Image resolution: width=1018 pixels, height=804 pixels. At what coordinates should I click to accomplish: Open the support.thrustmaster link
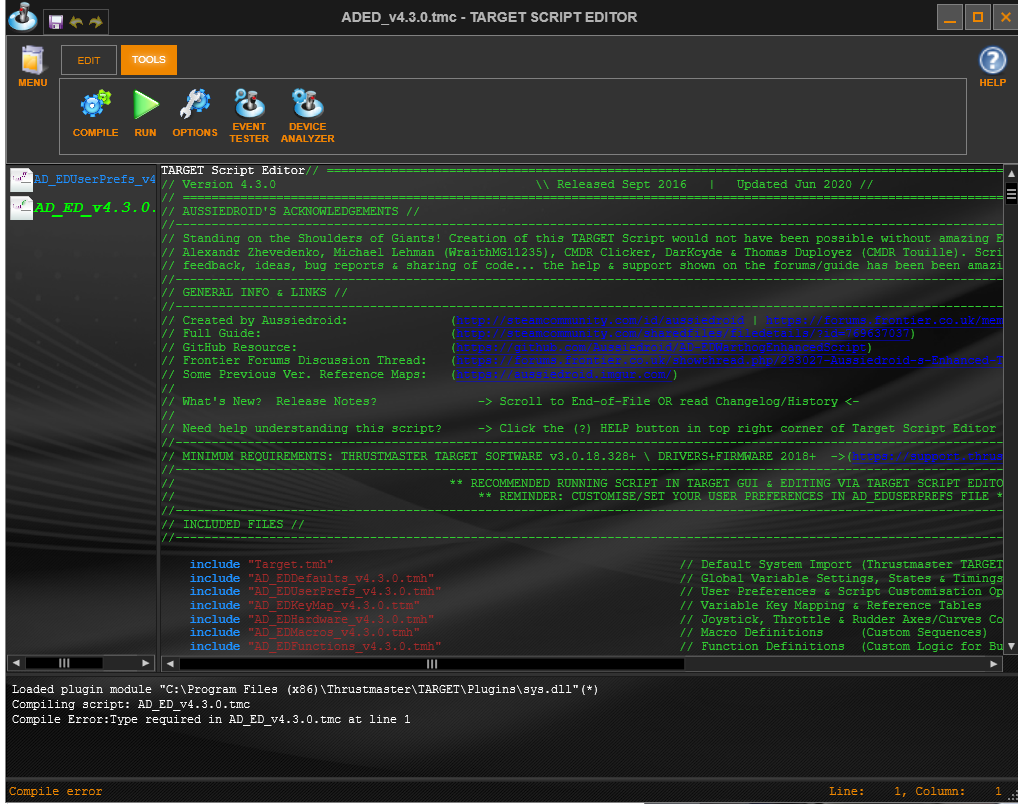tap(928, 457)
